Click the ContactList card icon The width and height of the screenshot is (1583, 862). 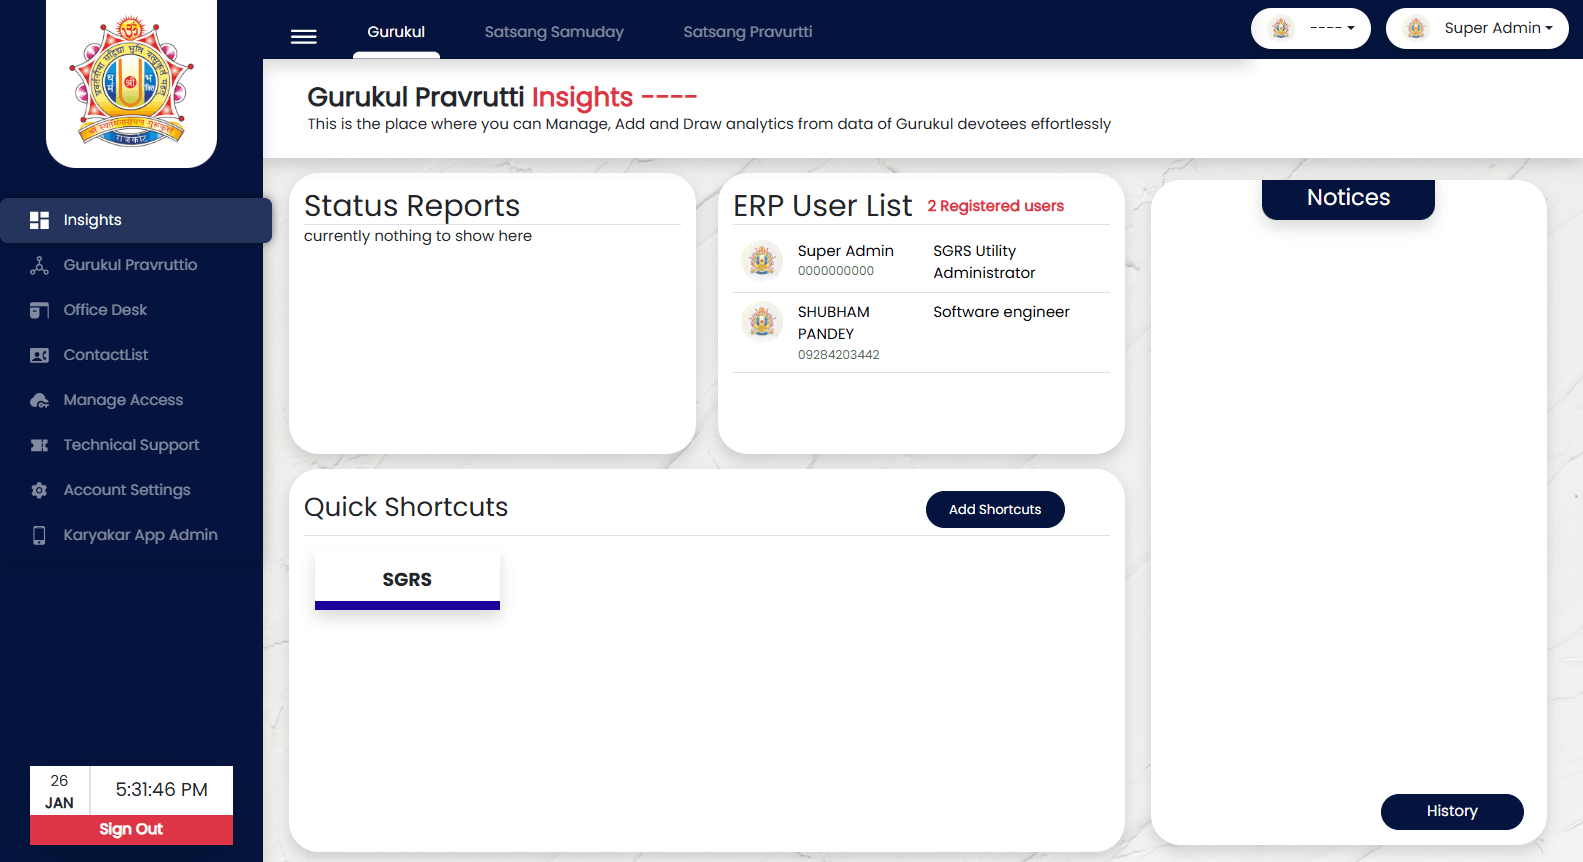point(39,355)
